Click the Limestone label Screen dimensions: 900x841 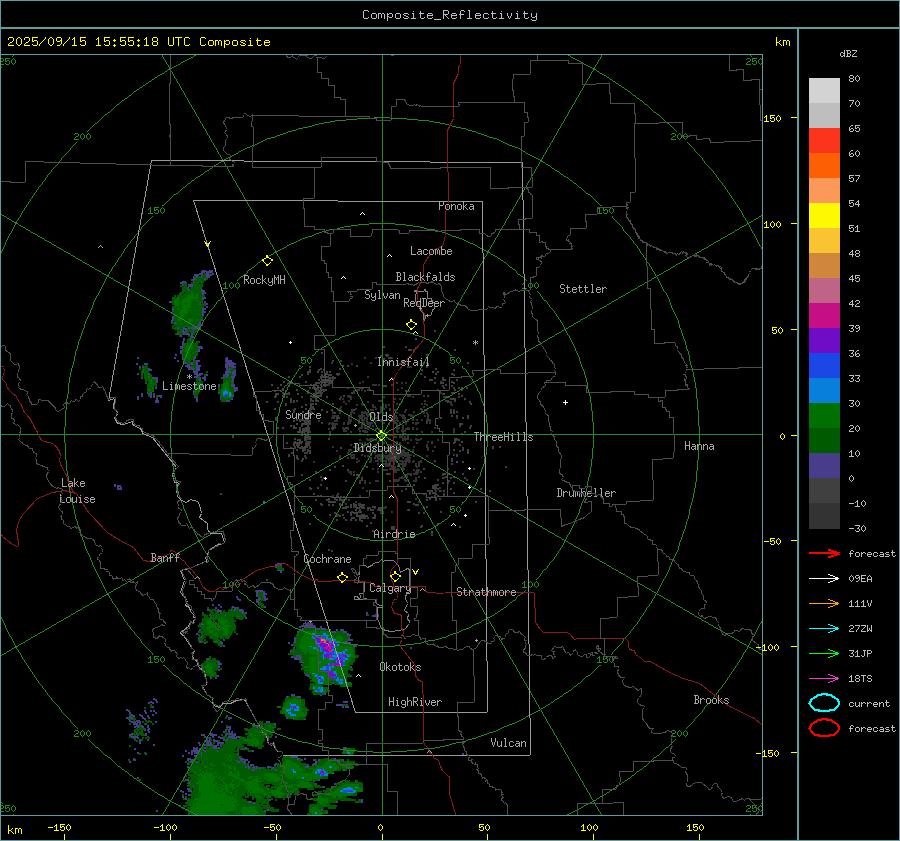coord(189,386)
